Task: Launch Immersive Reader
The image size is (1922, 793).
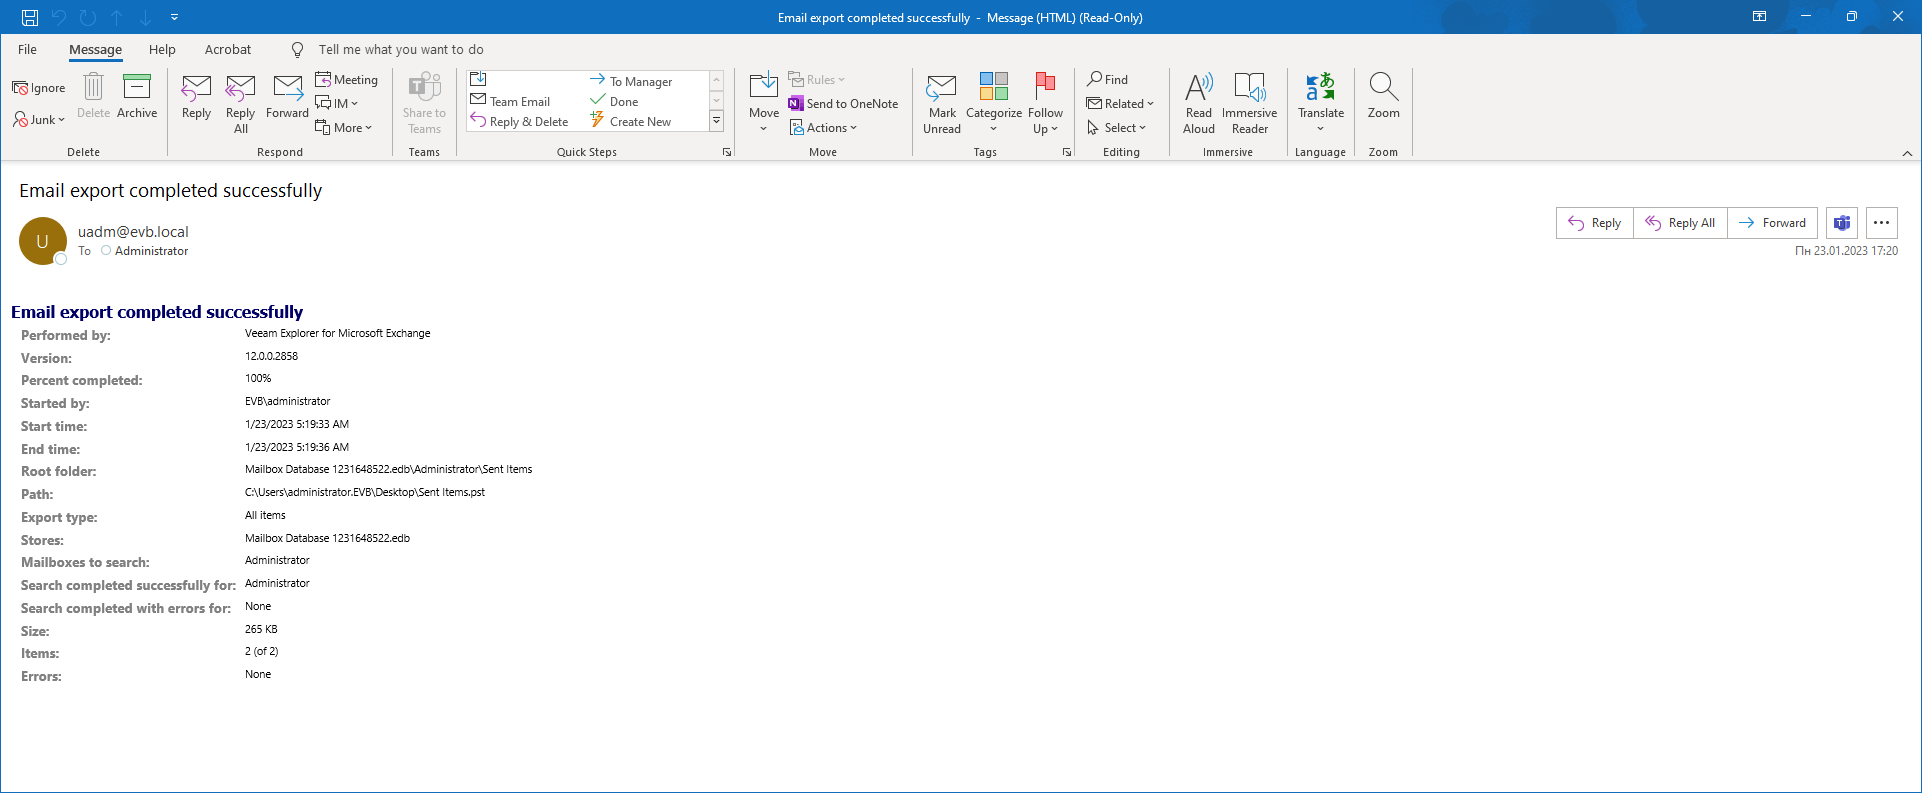Action: [x=1250, y=103]
